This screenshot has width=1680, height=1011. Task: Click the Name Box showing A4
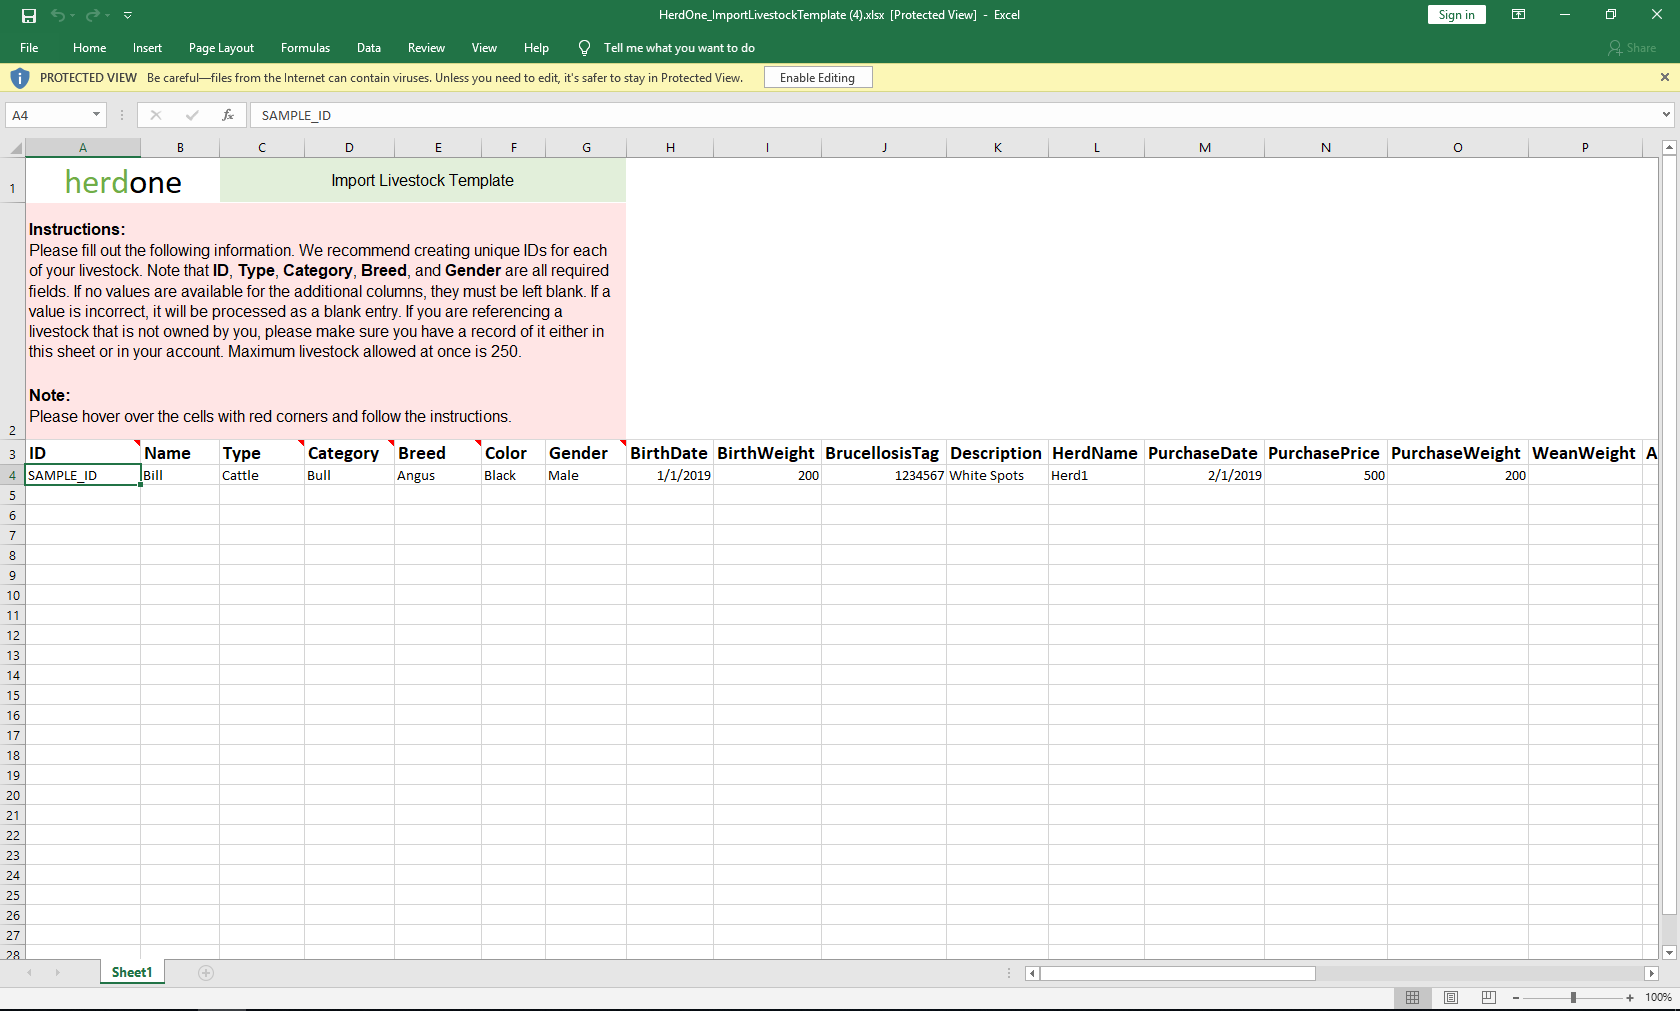coord(47,115)
